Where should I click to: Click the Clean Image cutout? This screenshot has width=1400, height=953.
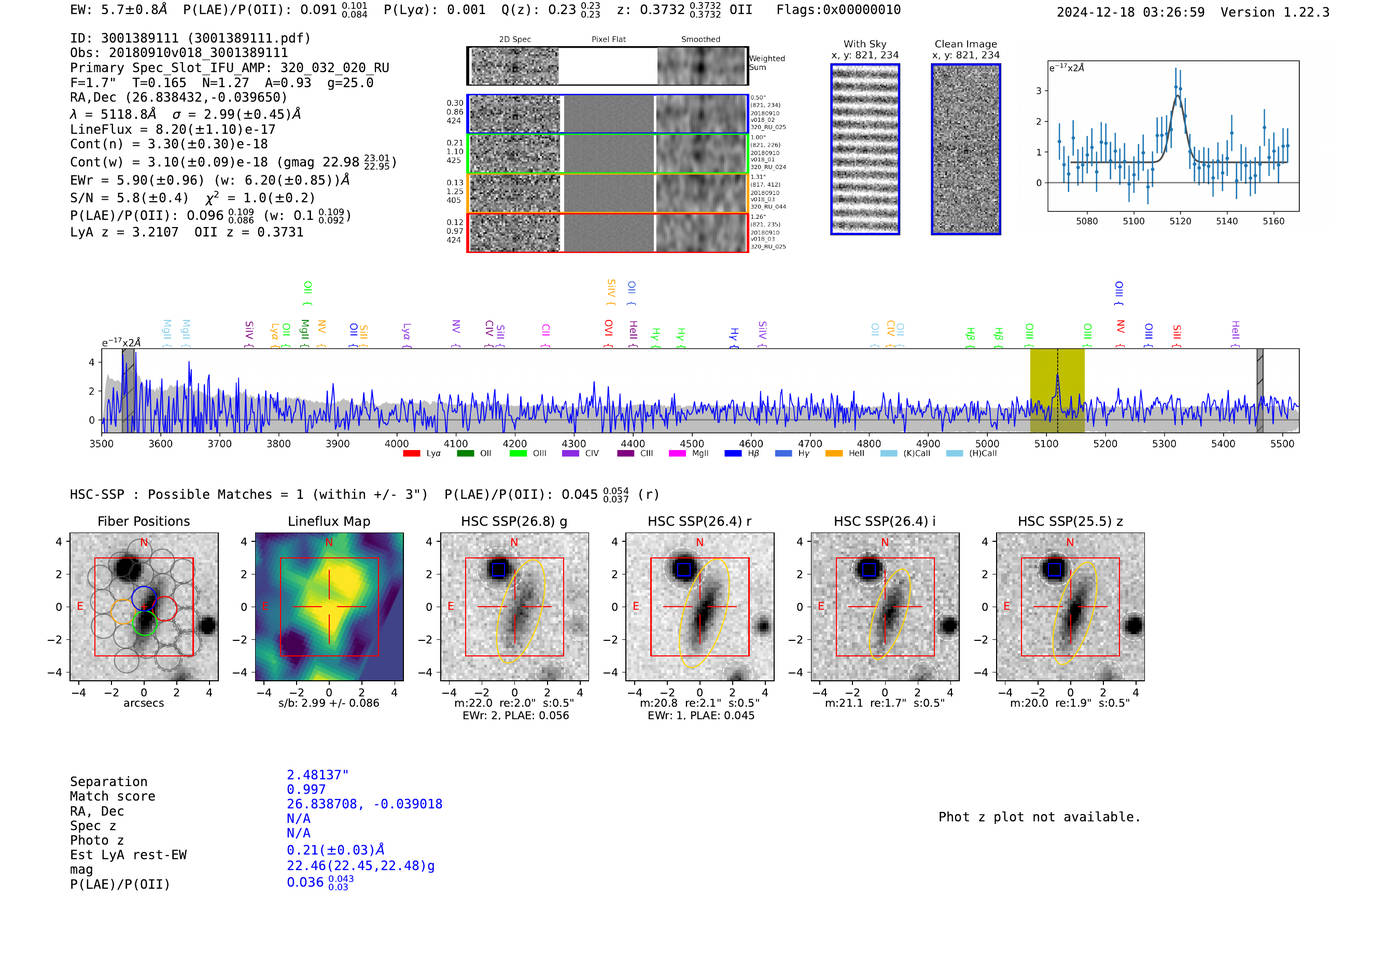[x=966, y=149]
